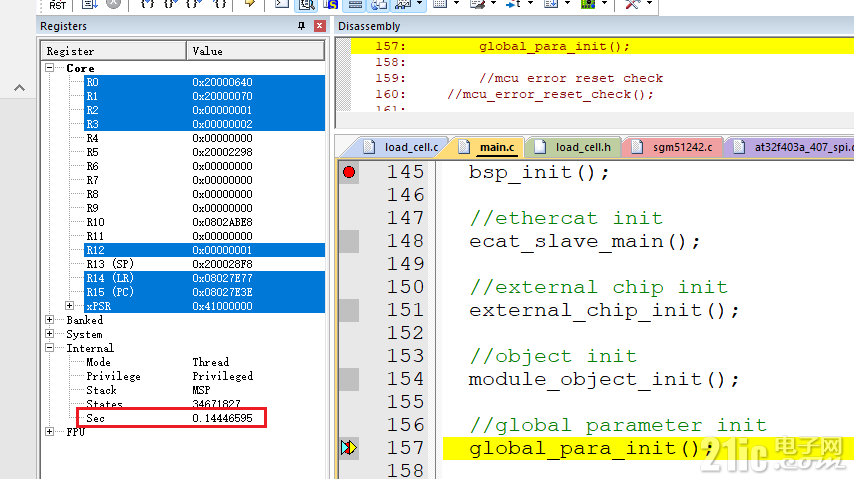Viewport: 854px width, 479px height.
Task: Expand the Banked register group
Action: pyautogui.click(x=50, y=319)
